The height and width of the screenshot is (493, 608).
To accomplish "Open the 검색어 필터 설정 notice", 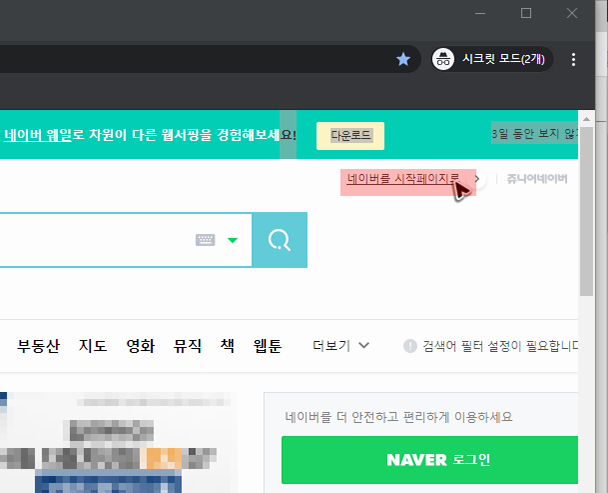I will pos(500,346).
